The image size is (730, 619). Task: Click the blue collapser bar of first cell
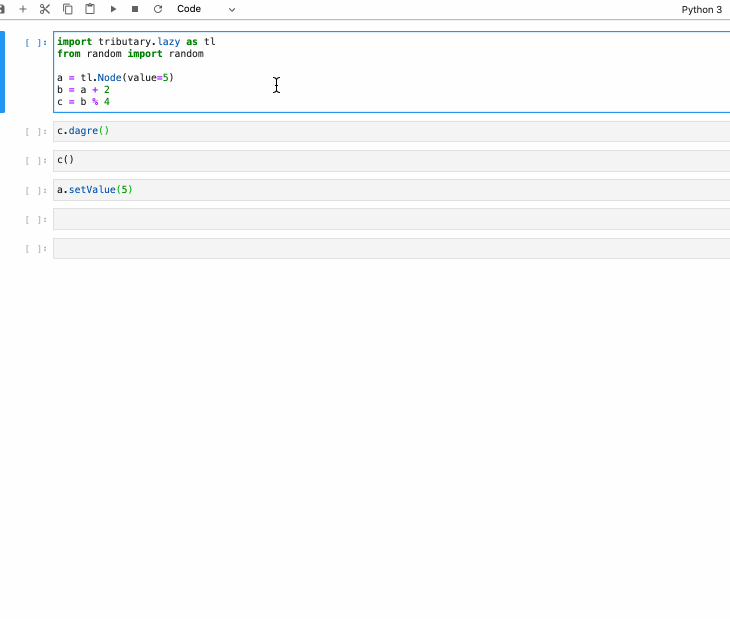(2, 72)
